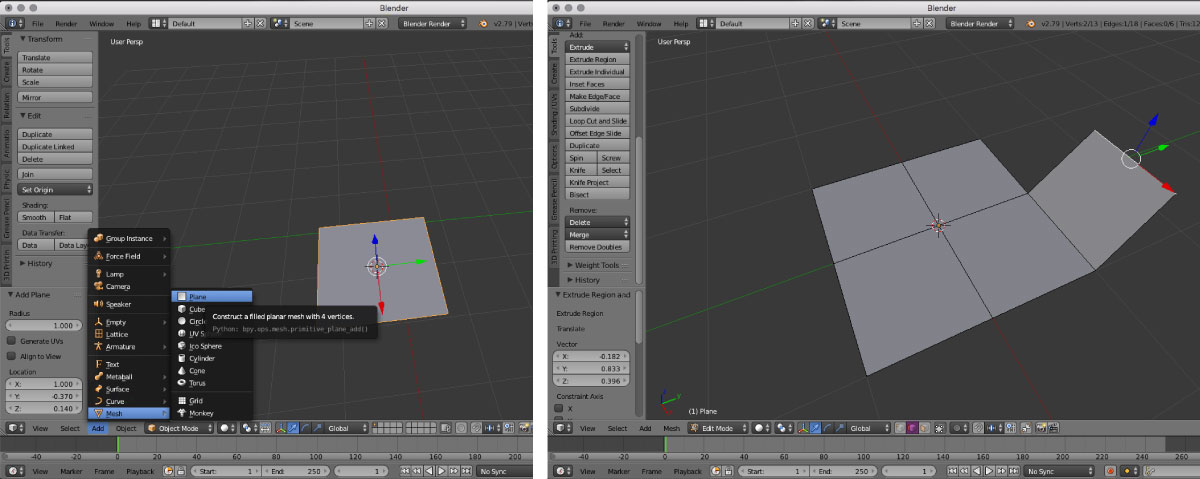
Task: Select Lattice from the Add menu
Action: pos(130,334)
